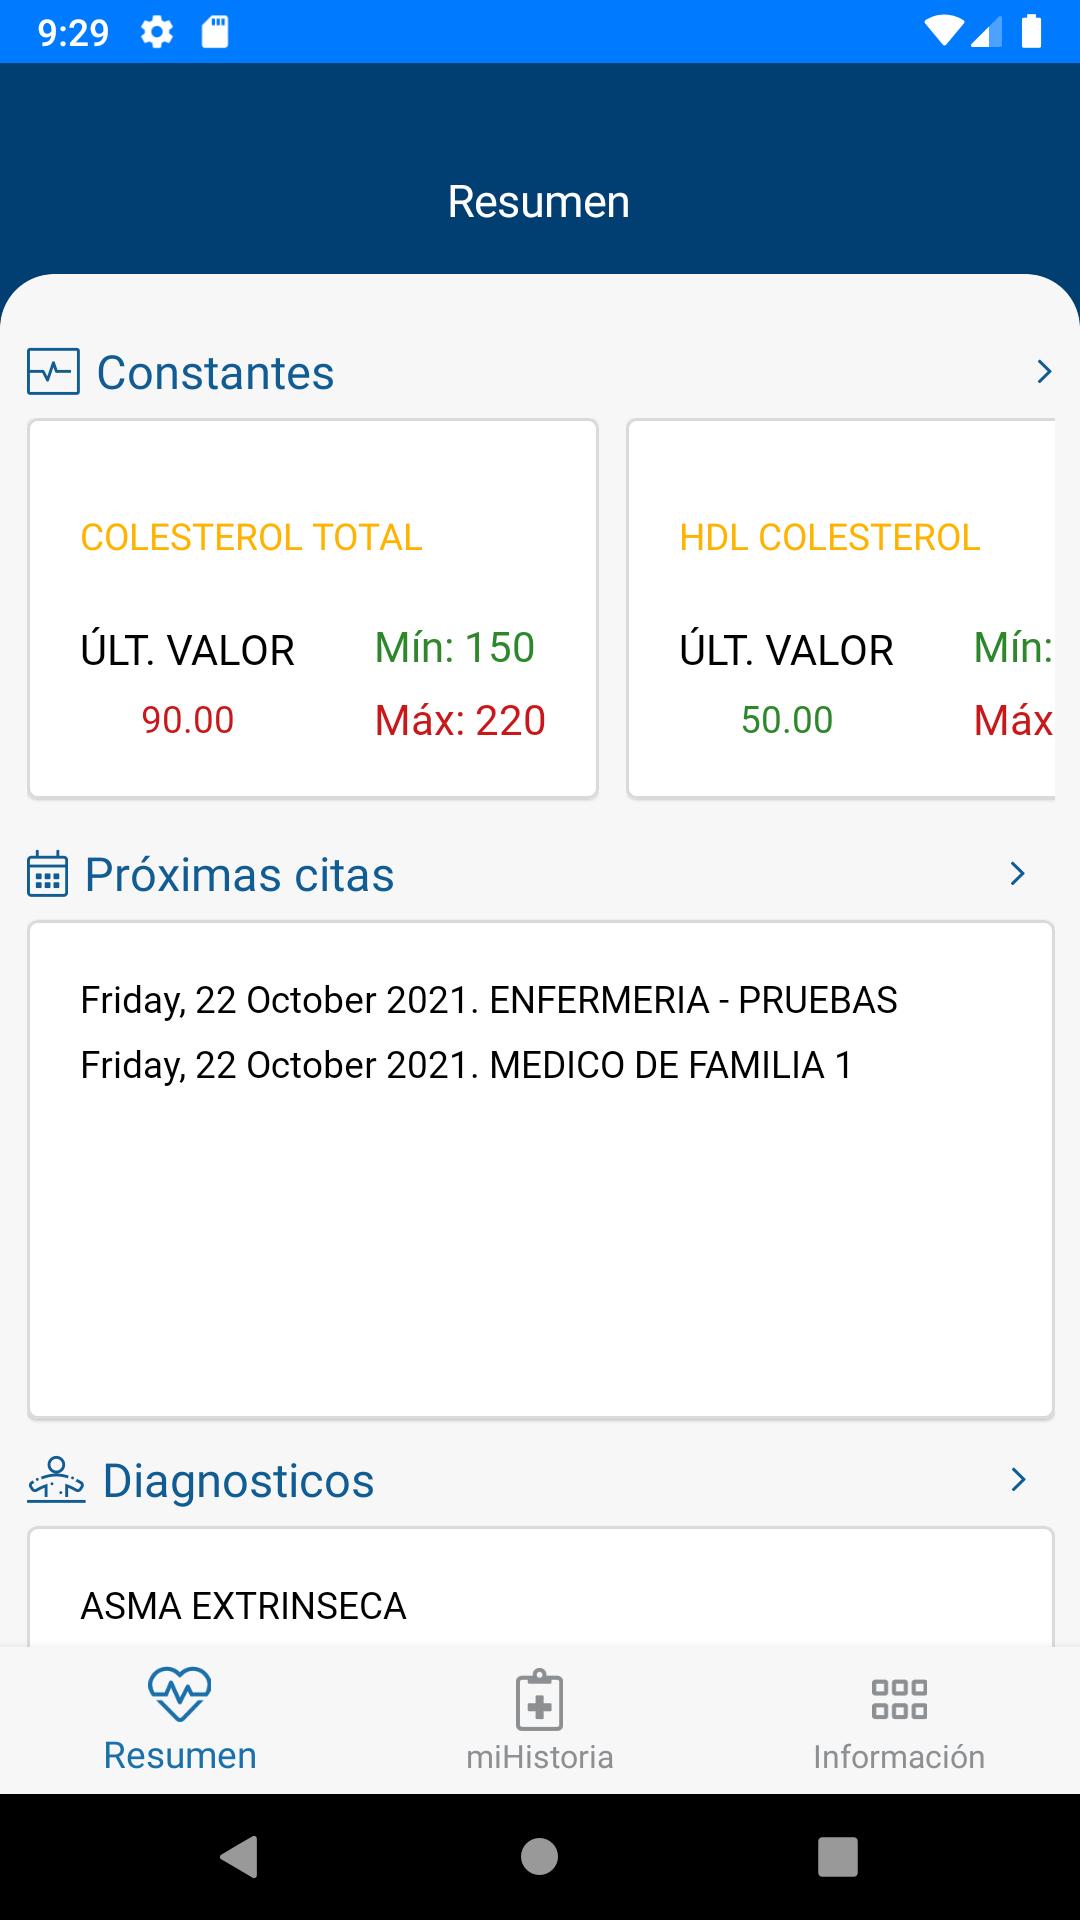The image size is (1080, 1920).
Task: Expand Diagnosticos list with chevron arrow
Action: click(1018, 1480)
